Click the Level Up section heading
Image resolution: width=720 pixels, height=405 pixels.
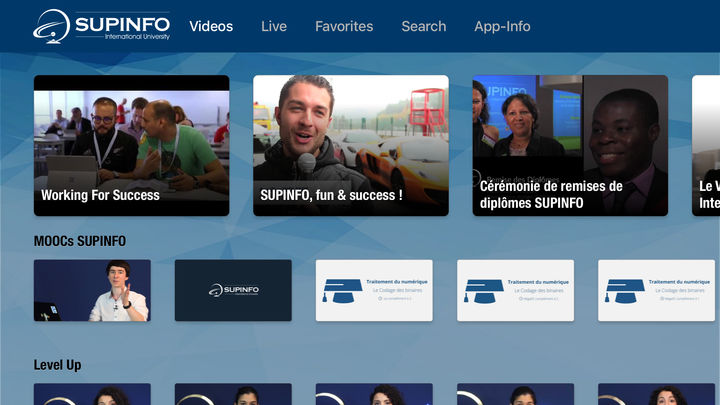tap(57, 365)
